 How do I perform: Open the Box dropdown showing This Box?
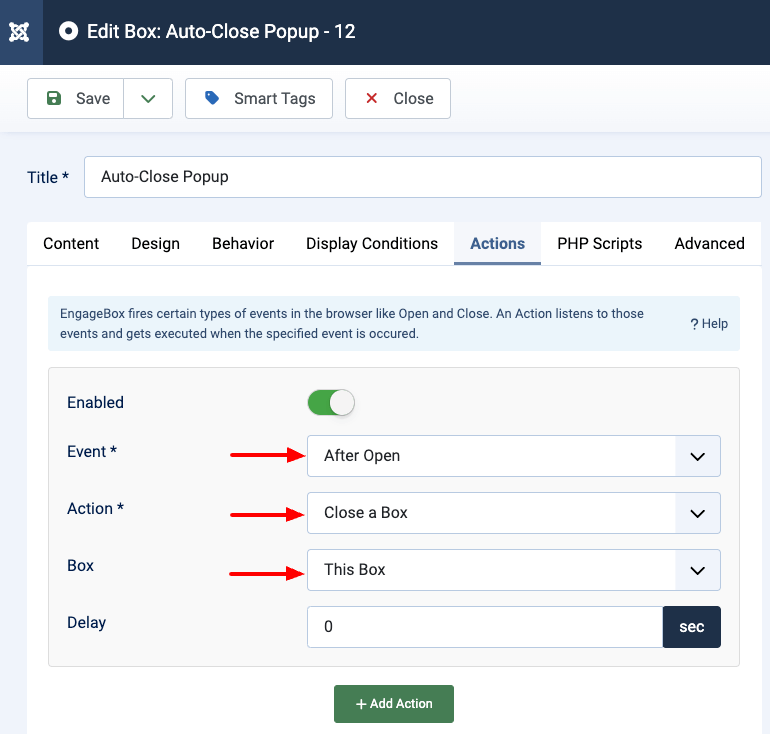[514, 570]
